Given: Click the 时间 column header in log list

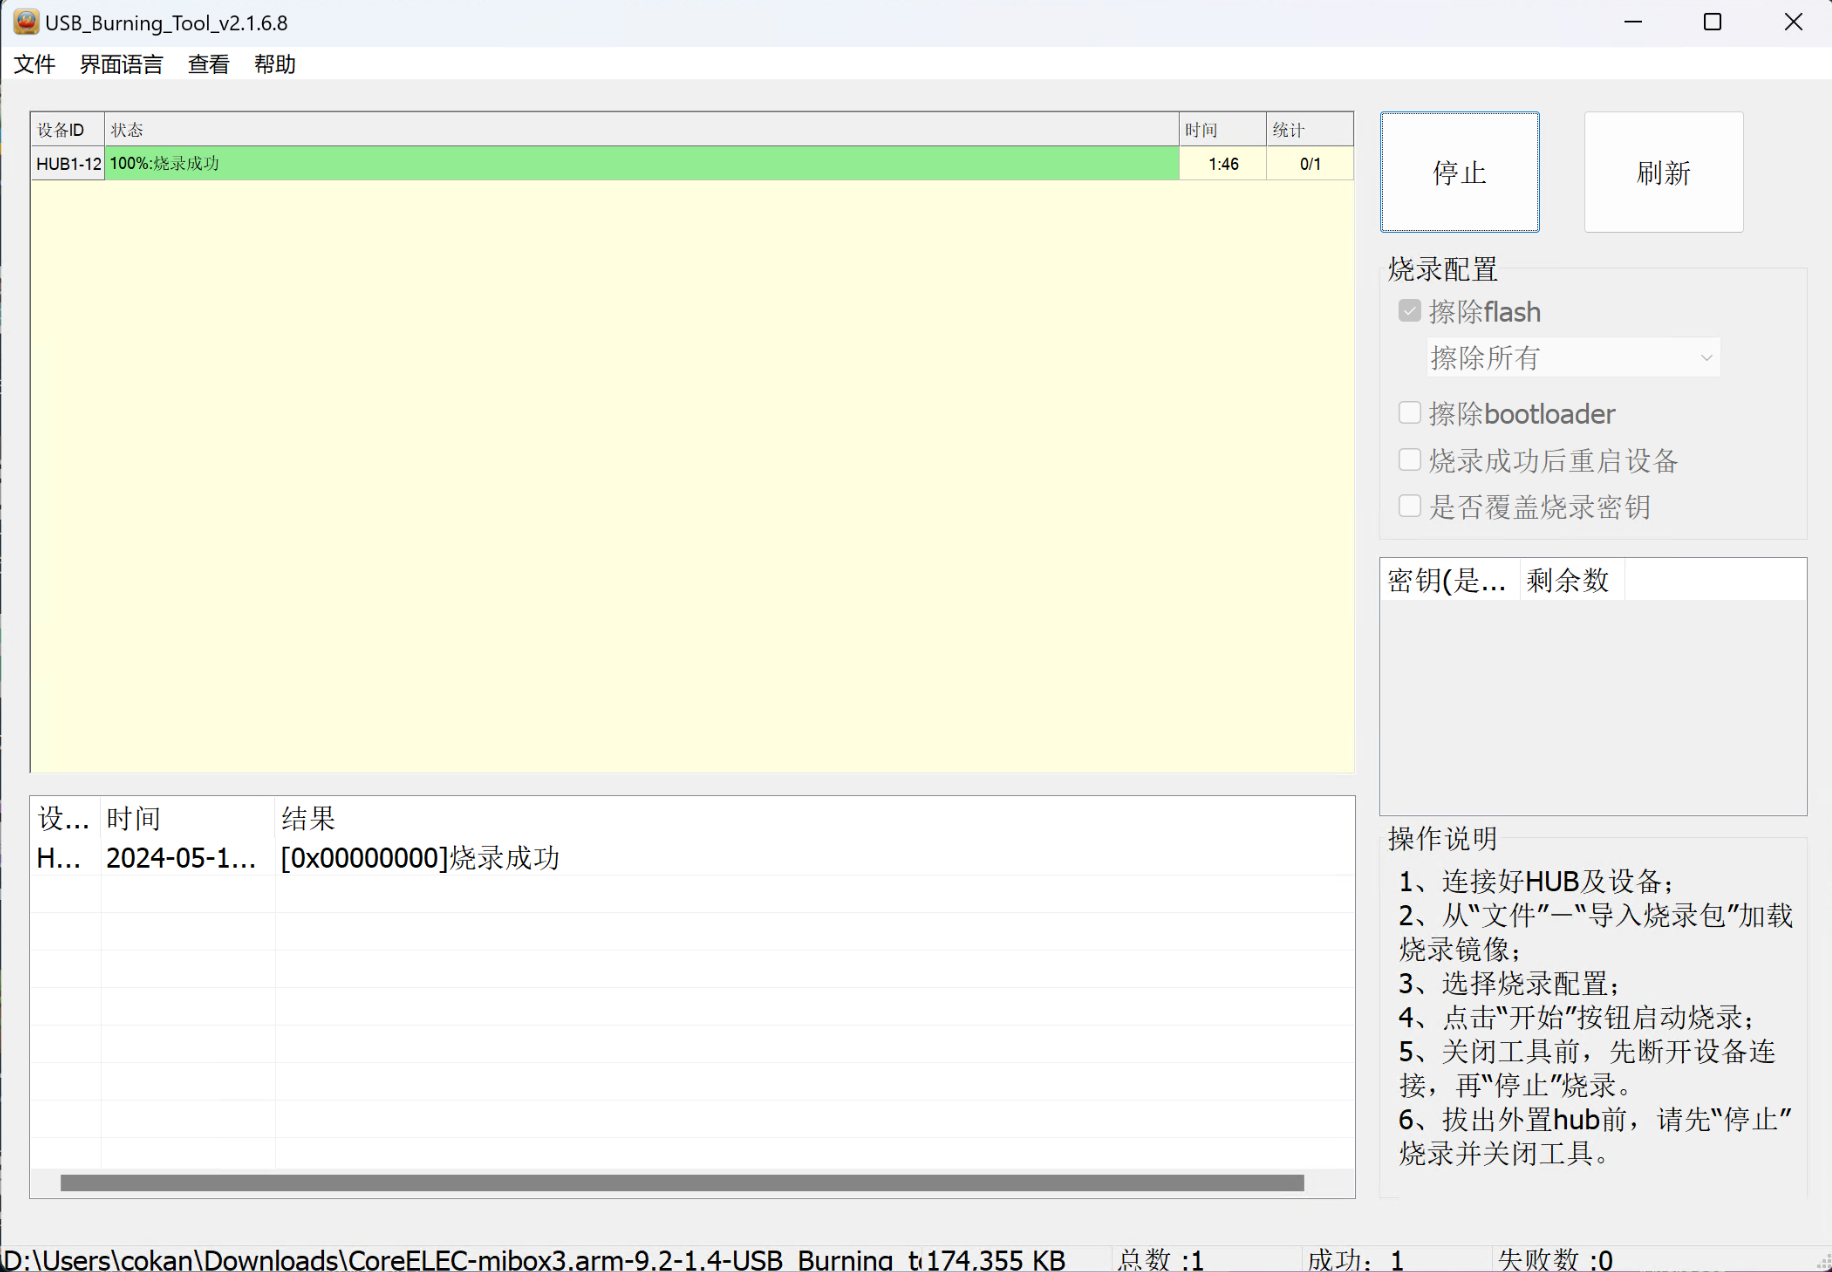Looking at the screenshot, I should click(187, 819).
